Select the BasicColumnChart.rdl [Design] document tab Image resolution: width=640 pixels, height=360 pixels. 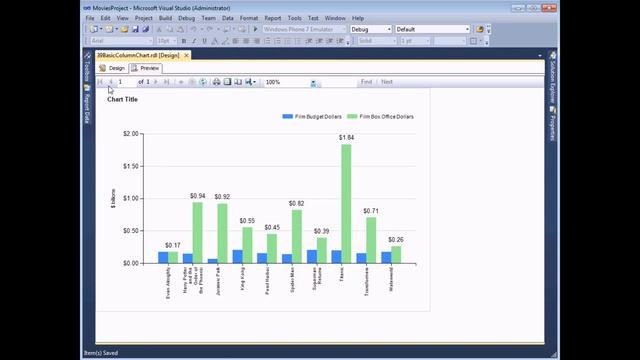click(138, 55)
